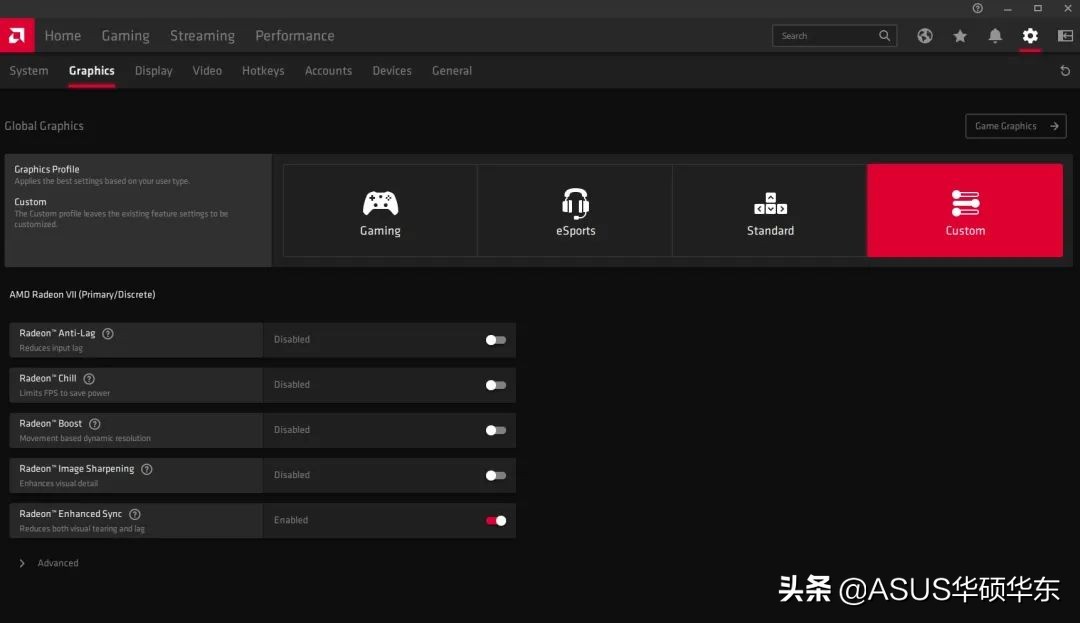Image resolution: width=1080 pixels, height=623 pixels.
Task: Open the Game Graphics button
Action: click(x=1015, y=126)
